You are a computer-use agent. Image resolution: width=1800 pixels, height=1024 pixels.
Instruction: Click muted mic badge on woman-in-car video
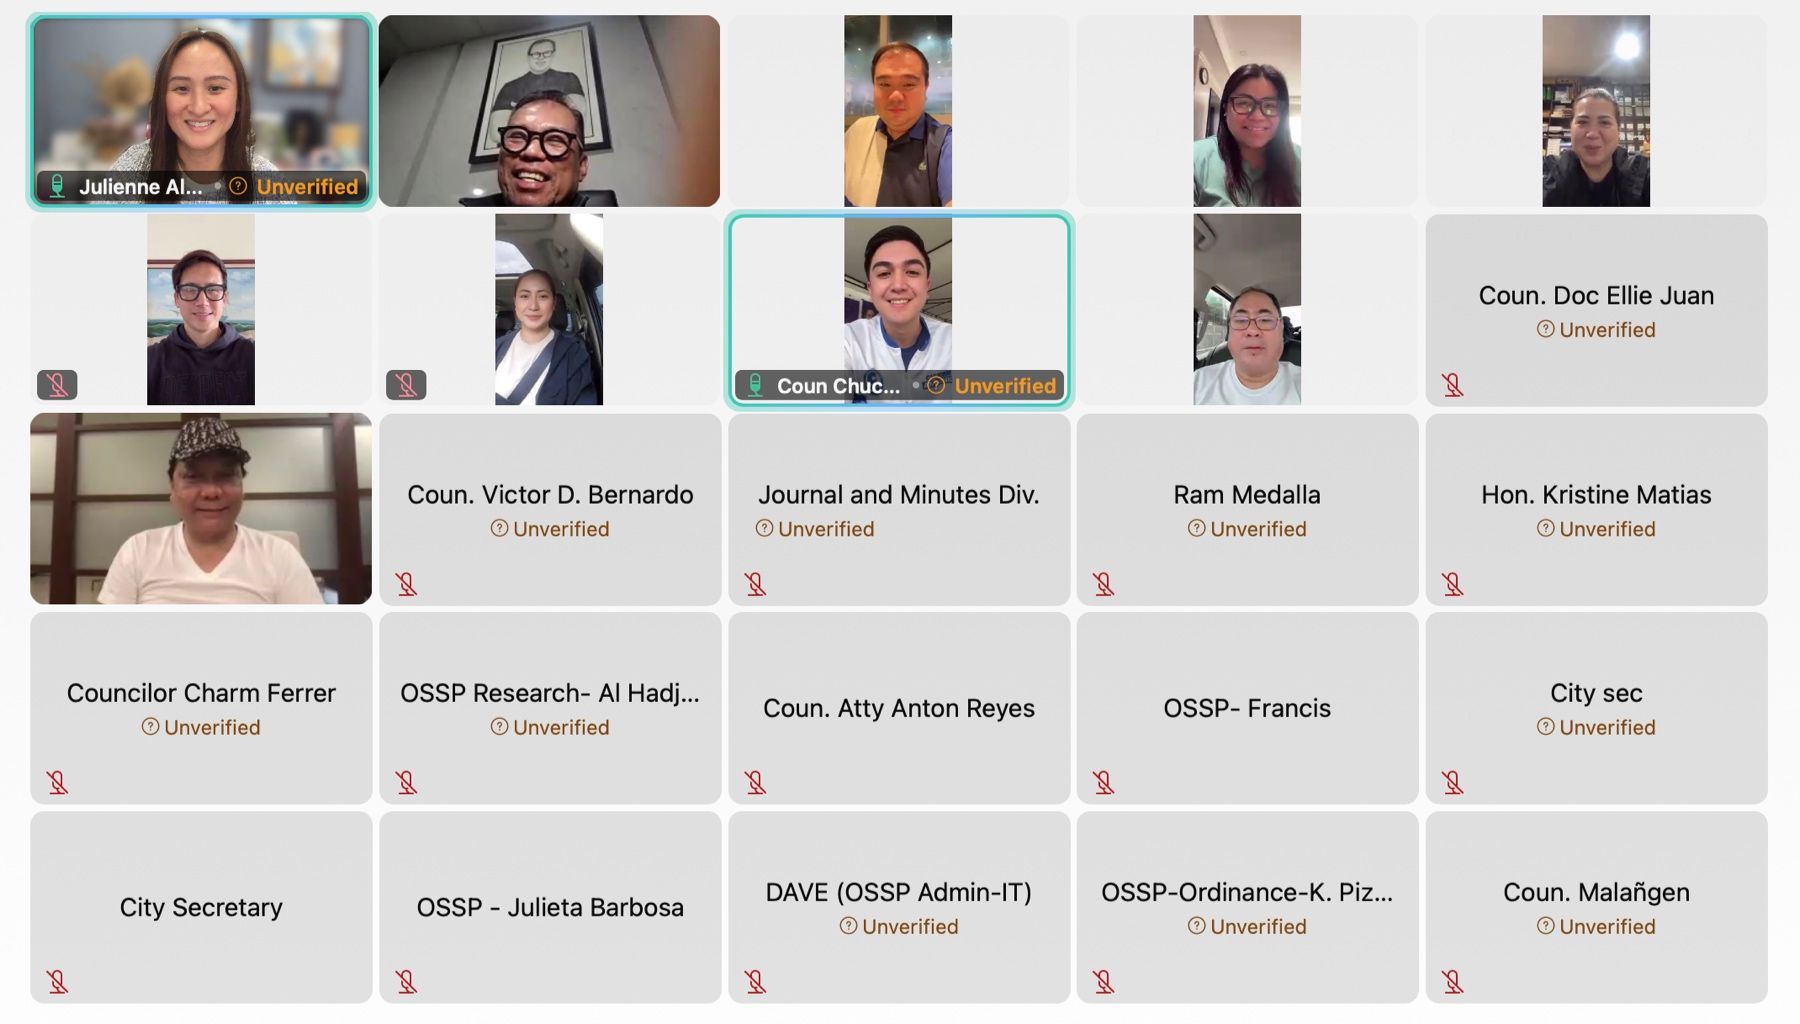coord(406,385)
